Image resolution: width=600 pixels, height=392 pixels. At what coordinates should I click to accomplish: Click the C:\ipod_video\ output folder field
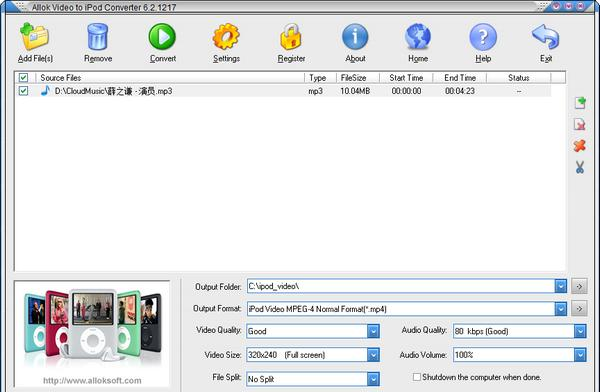tap(401, 286)
